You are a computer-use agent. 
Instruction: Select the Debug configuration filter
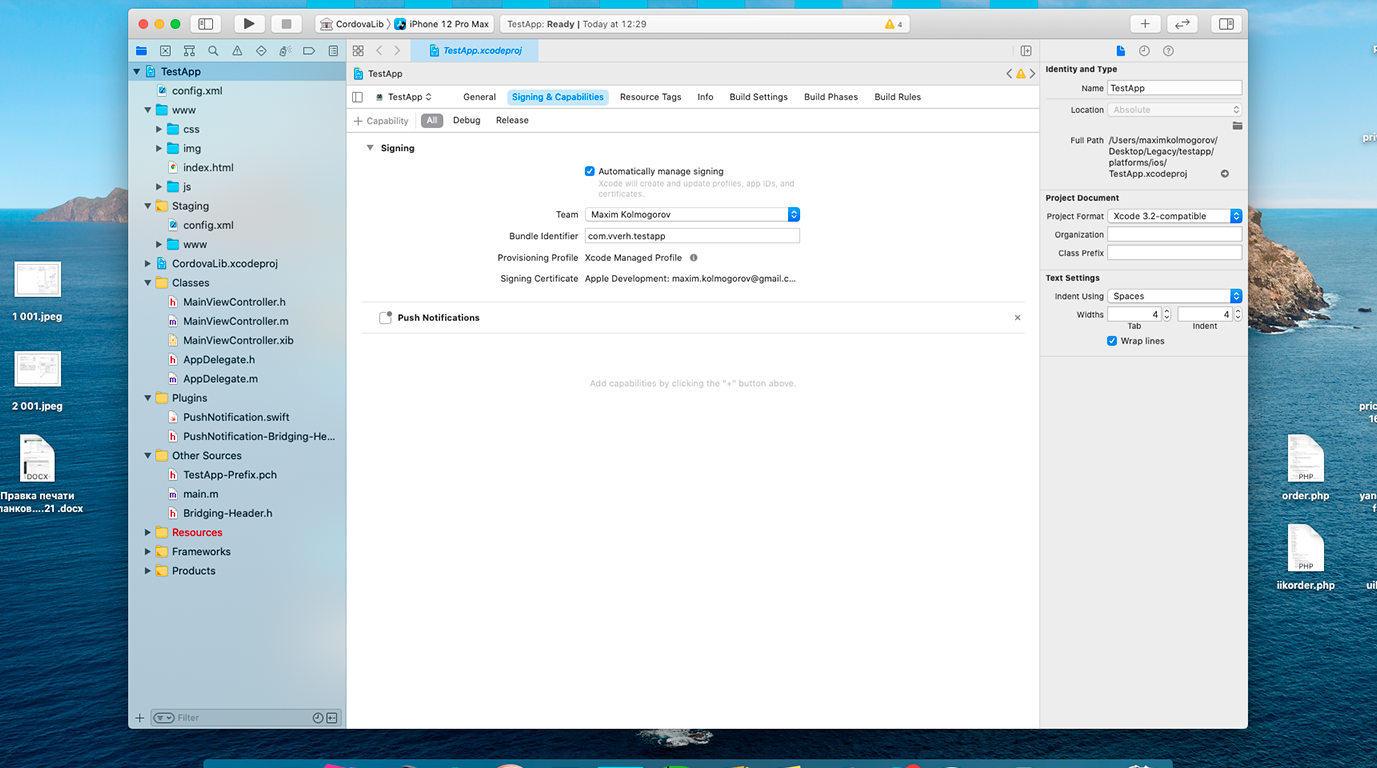click(466, 120)
